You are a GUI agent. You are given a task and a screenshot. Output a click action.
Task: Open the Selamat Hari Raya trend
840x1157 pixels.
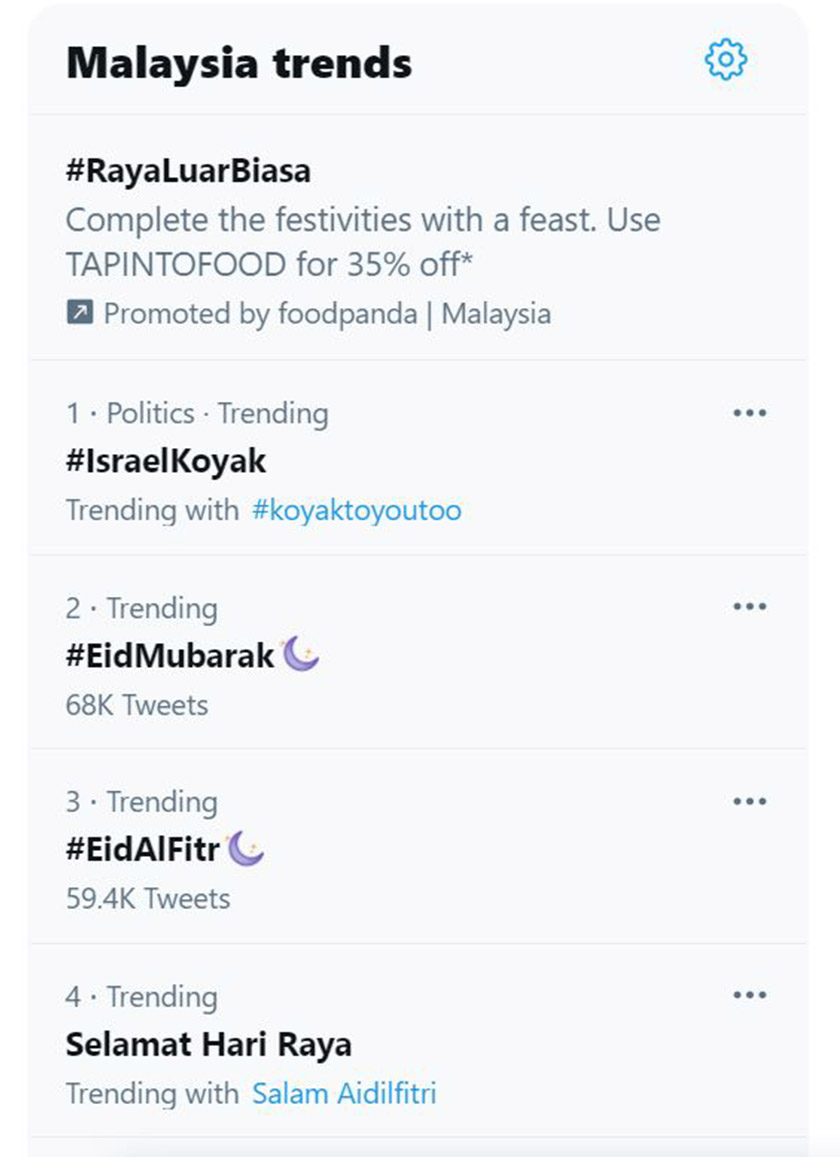point(208,1043)
